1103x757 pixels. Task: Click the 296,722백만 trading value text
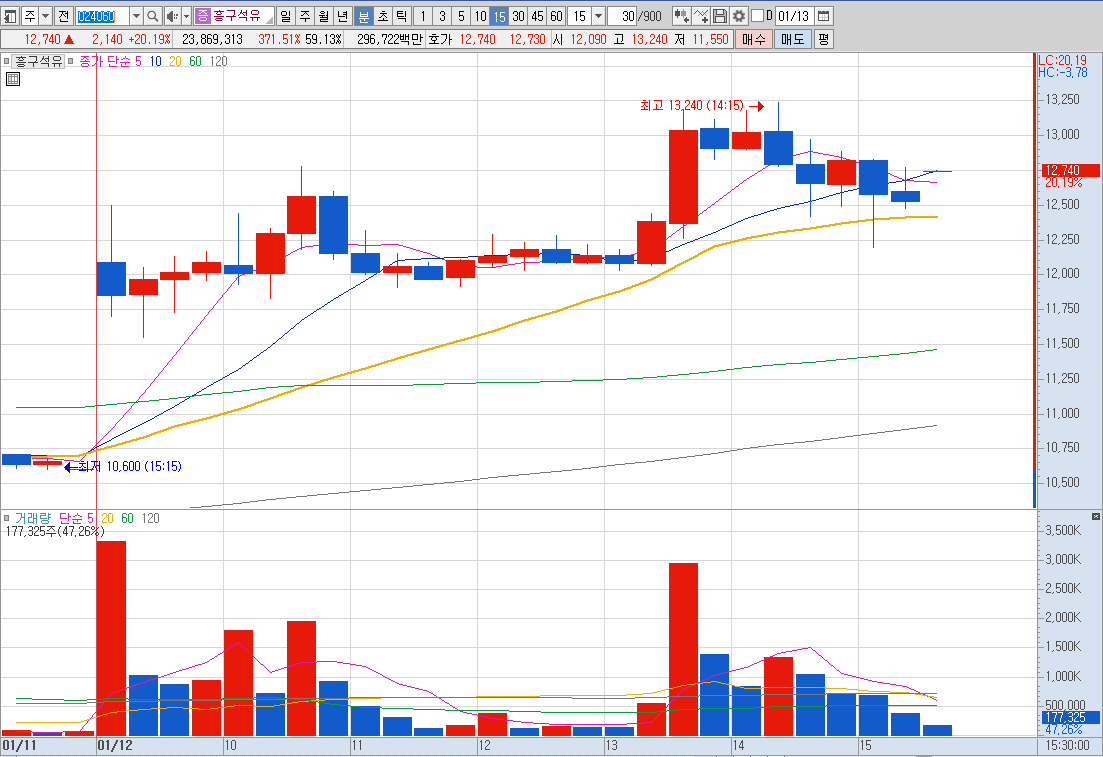tap(388, 39)
